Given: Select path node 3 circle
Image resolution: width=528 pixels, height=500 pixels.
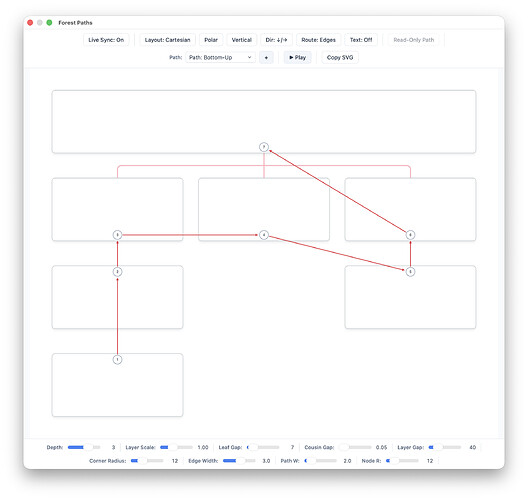Looking at the screenshot, I should tap(117, 235).
